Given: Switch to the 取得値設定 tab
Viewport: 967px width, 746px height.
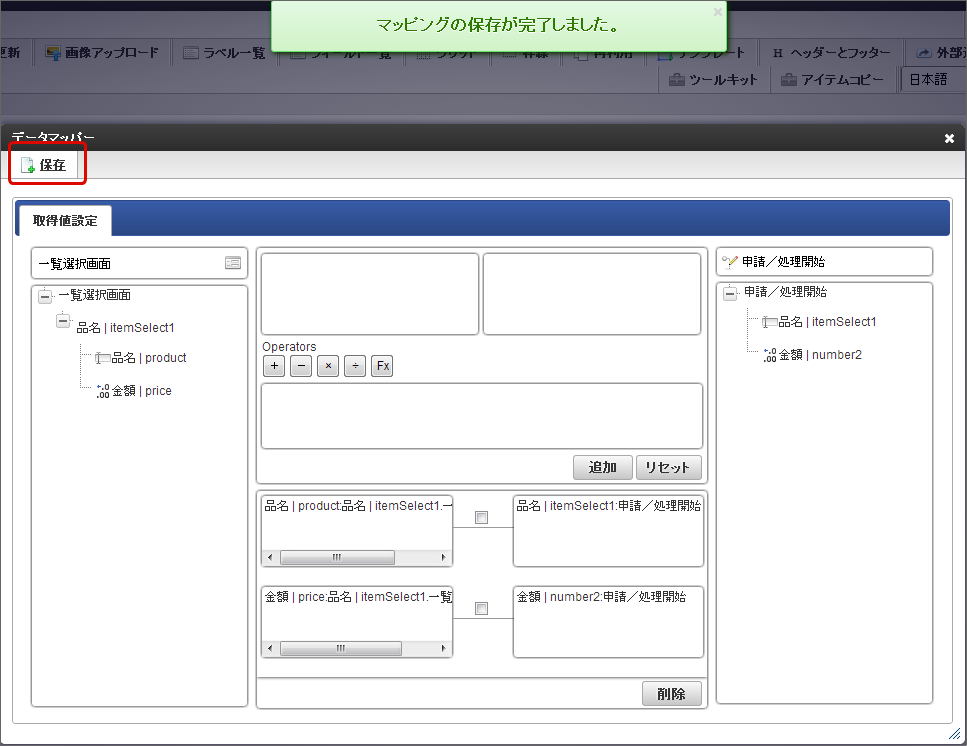Looking at the screenshot, I should [x=65, y=221].
